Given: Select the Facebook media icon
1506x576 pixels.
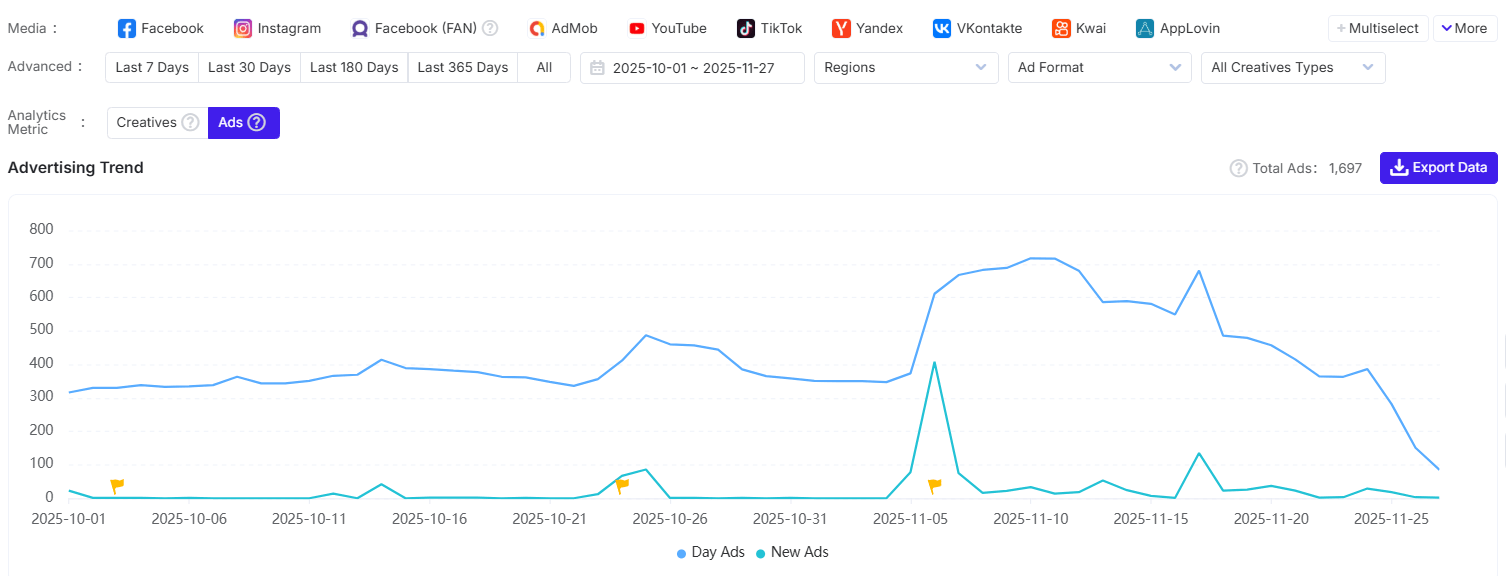Looking at the screenshot, I should click(x=127, y=28).
